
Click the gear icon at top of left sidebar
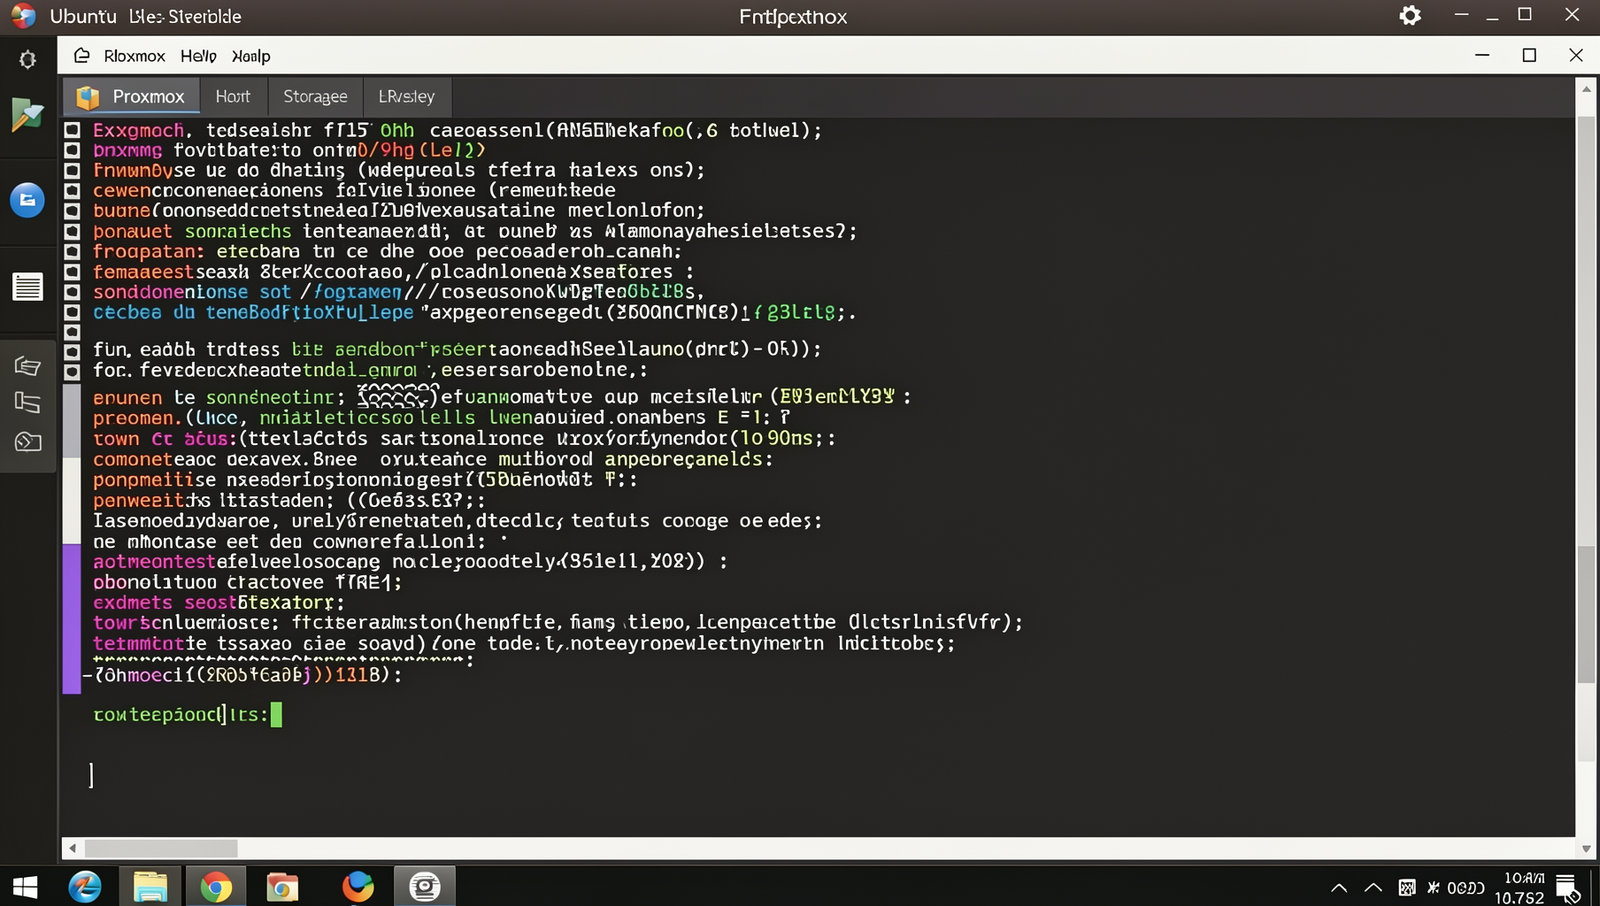28,60
